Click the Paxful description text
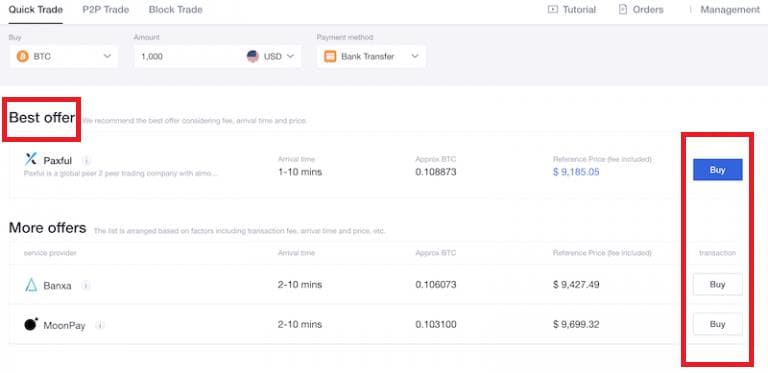The image size is (768, 373). (120, 173)
